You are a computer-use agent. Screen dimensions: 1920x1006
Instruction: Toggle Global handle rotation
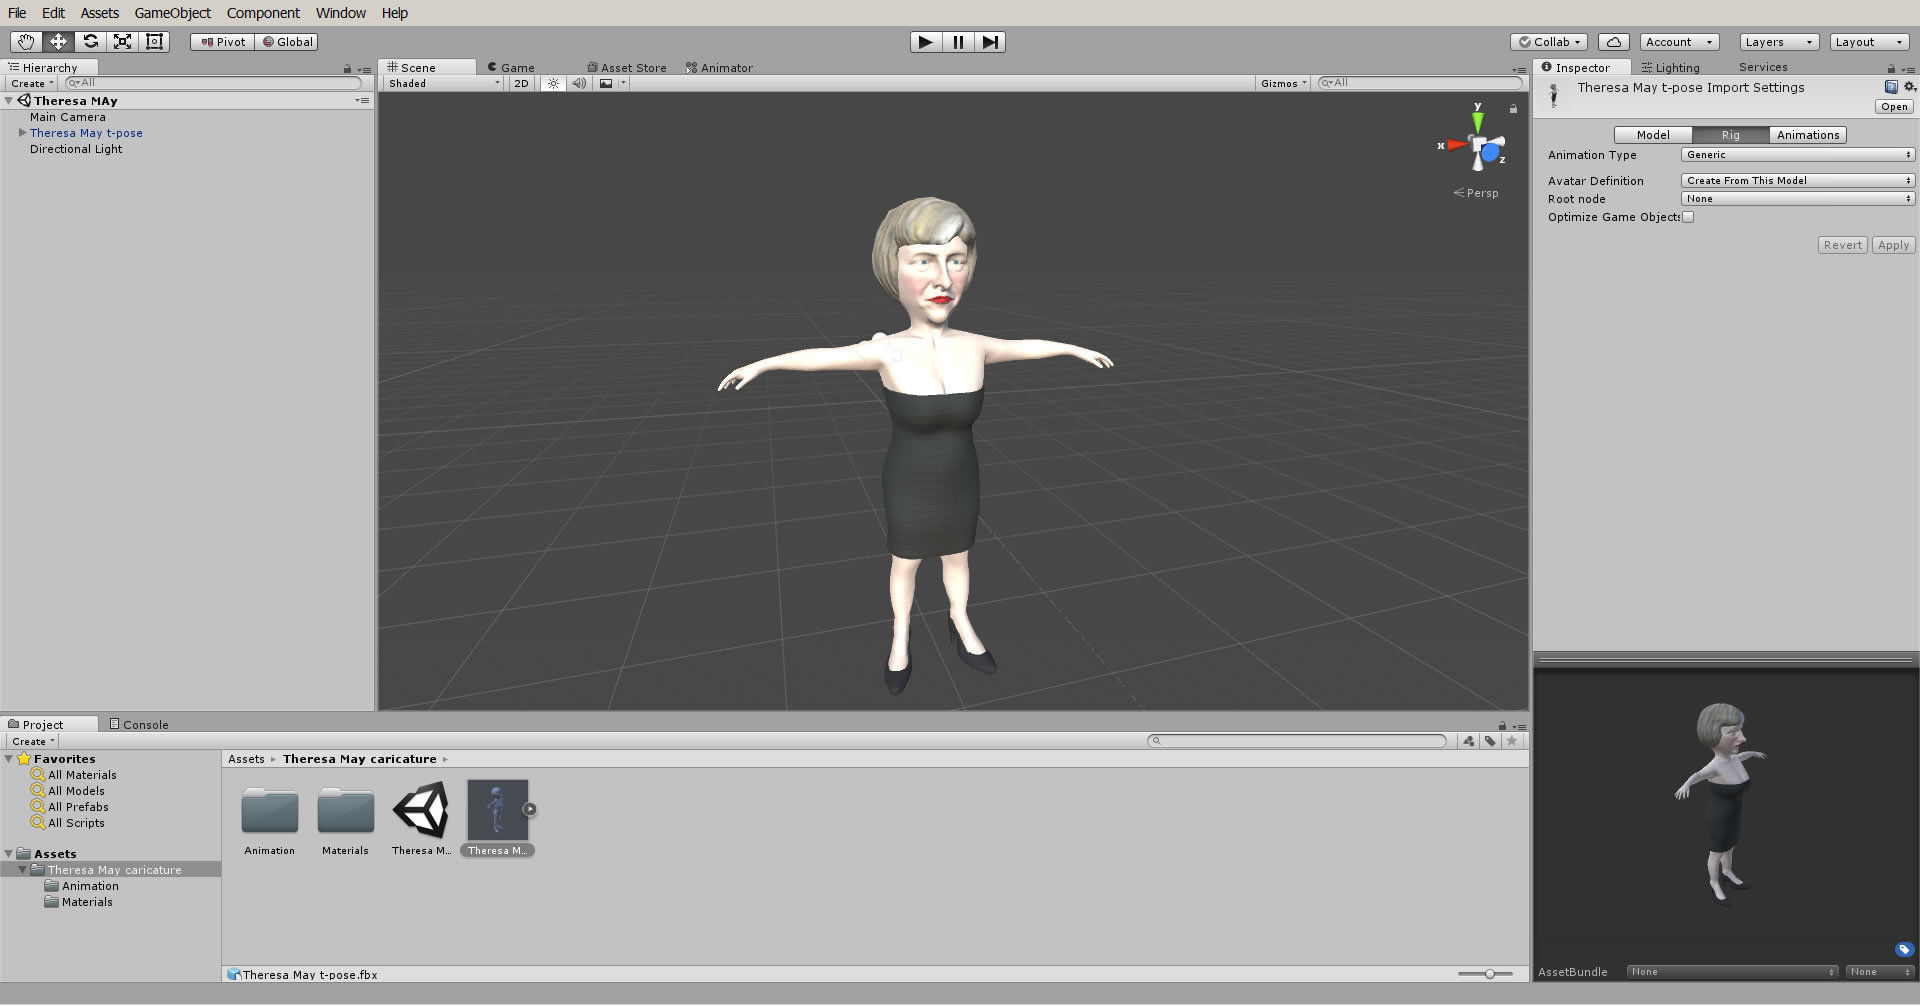(287, 42)
